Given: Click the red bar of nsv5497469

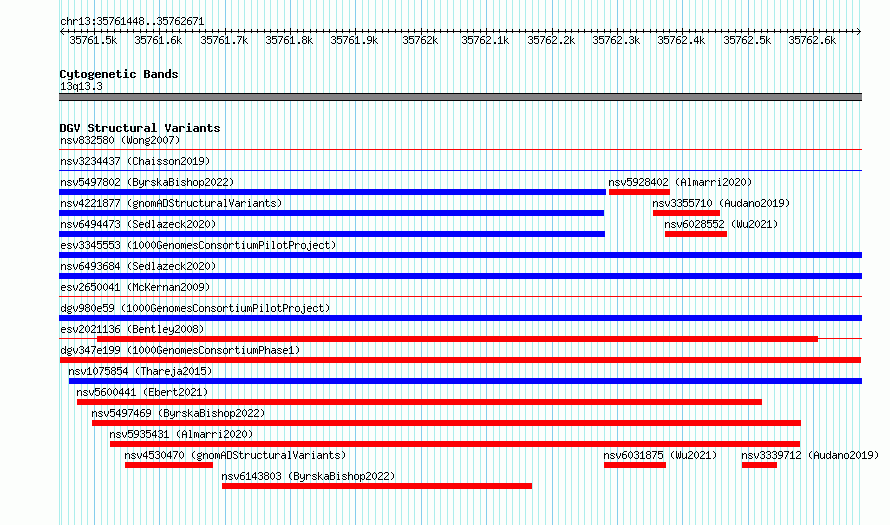Looking at the screenshot, I should click(x=446, y=423).
